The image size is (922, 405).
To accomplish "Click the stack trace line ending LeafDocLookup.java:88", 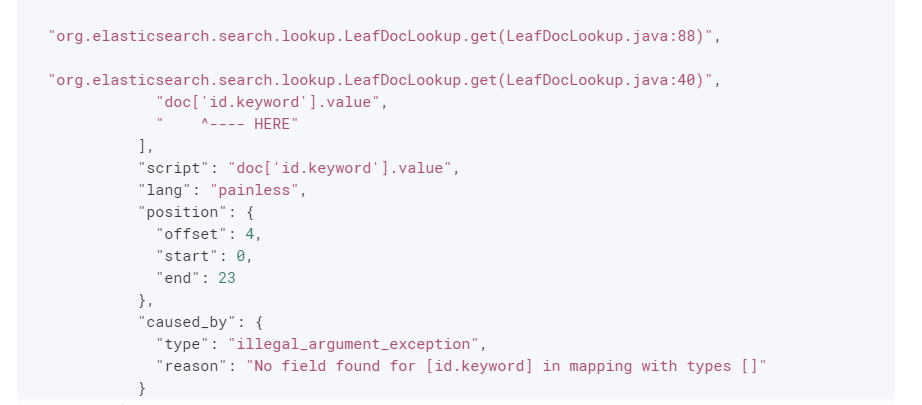I will 384,37.
